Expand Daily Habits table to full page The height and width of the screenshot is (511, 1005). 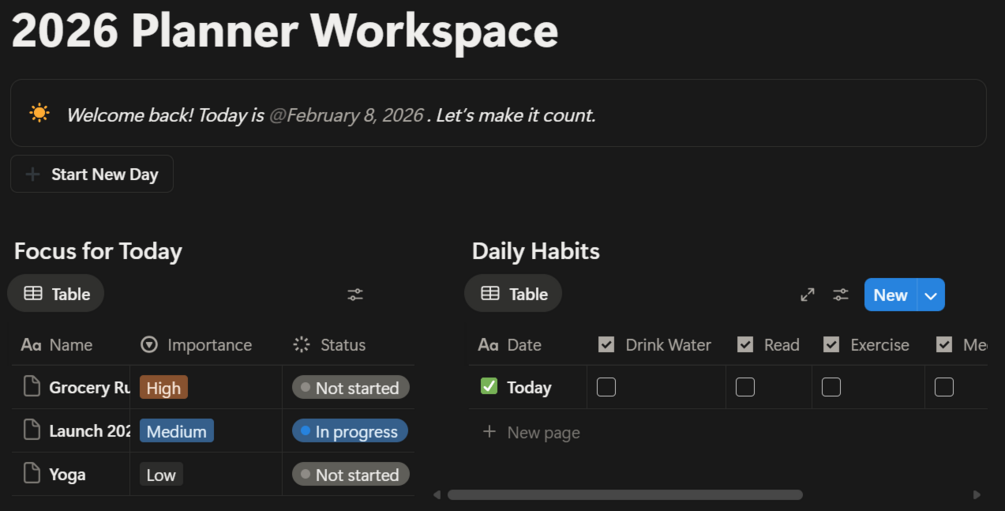pos(807,294)
